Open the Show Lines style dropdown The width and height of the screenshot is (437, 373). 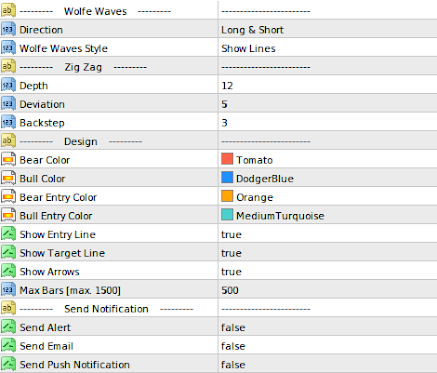(x=328, y=48)
